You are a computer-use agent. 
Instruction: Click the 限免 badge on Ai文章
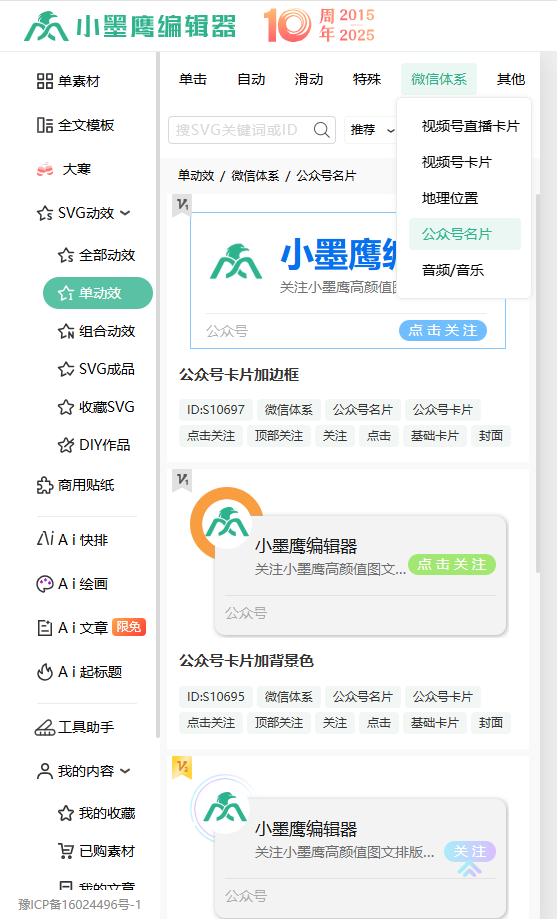click(128, 627)
